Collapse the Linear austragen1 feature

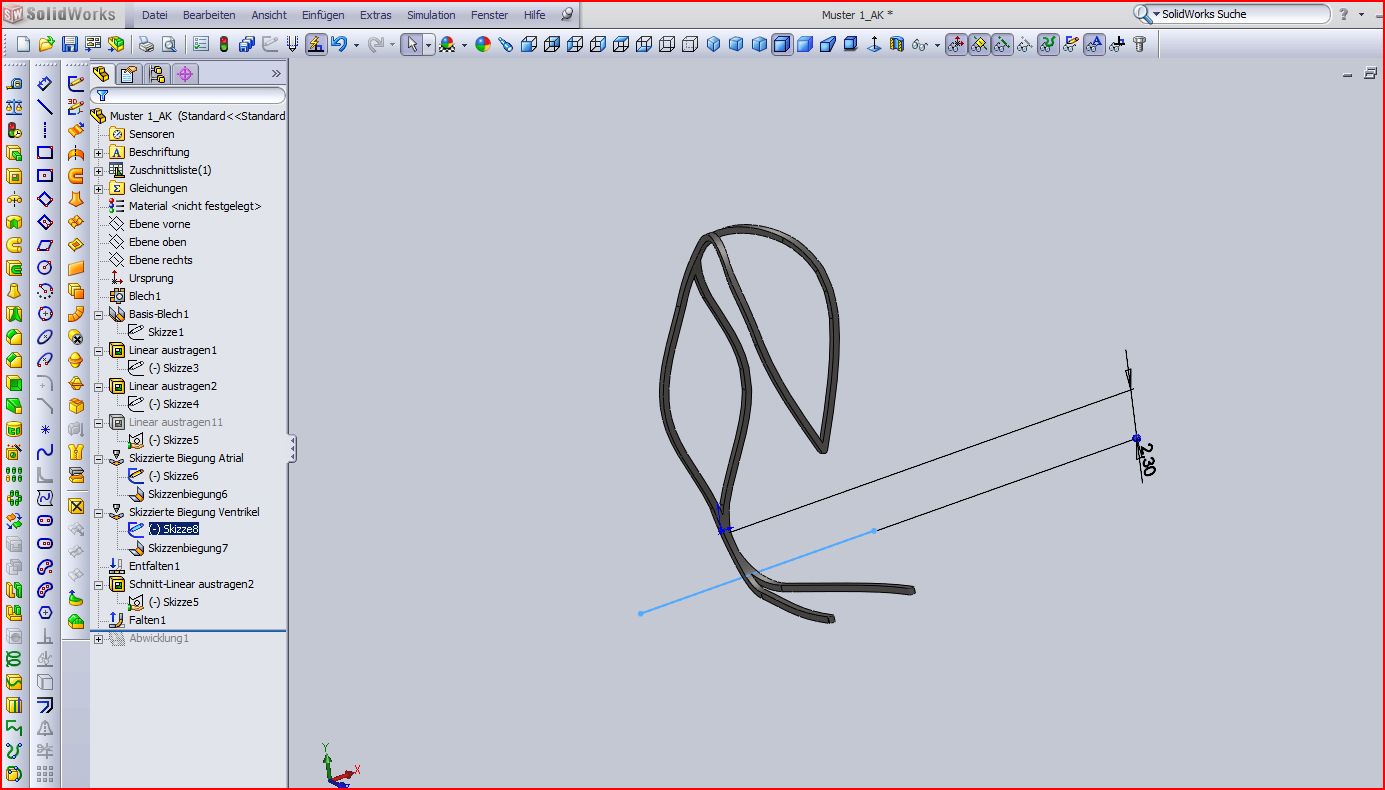(99, 350)
